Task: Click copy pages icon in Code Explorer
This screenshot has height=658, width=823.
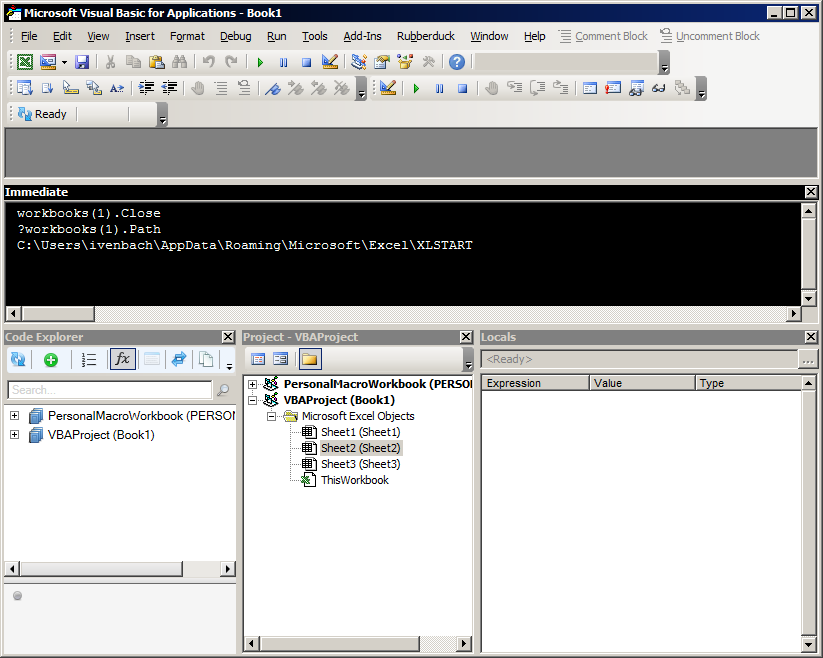Action: coord(206,359)
